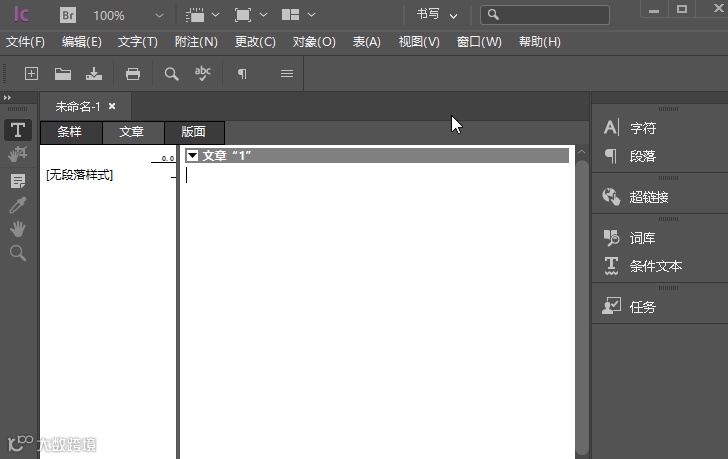Image resolution: width=728 pixels, height=459 pixels.
Task: Open the view options dropdown icon
Action: tap(202, 15)
